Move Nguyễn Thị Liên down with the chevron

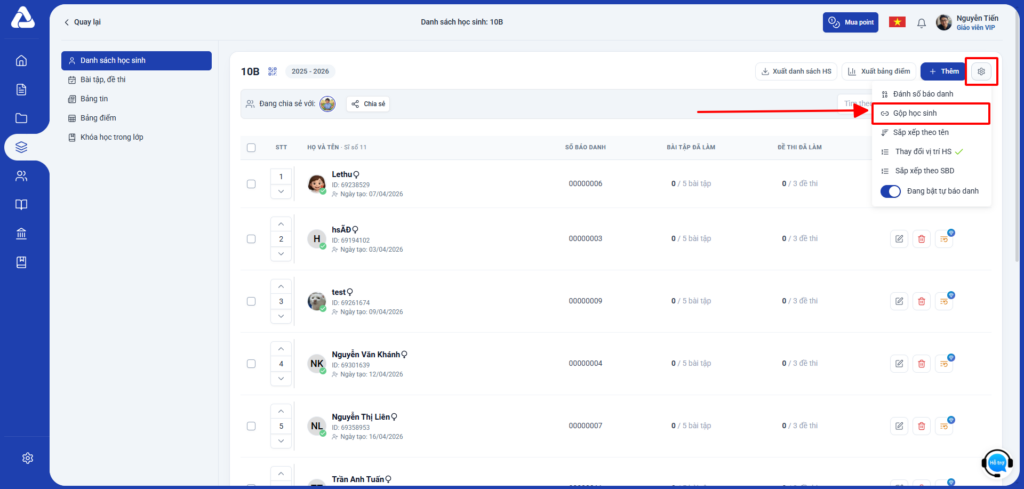pos(281,441)
